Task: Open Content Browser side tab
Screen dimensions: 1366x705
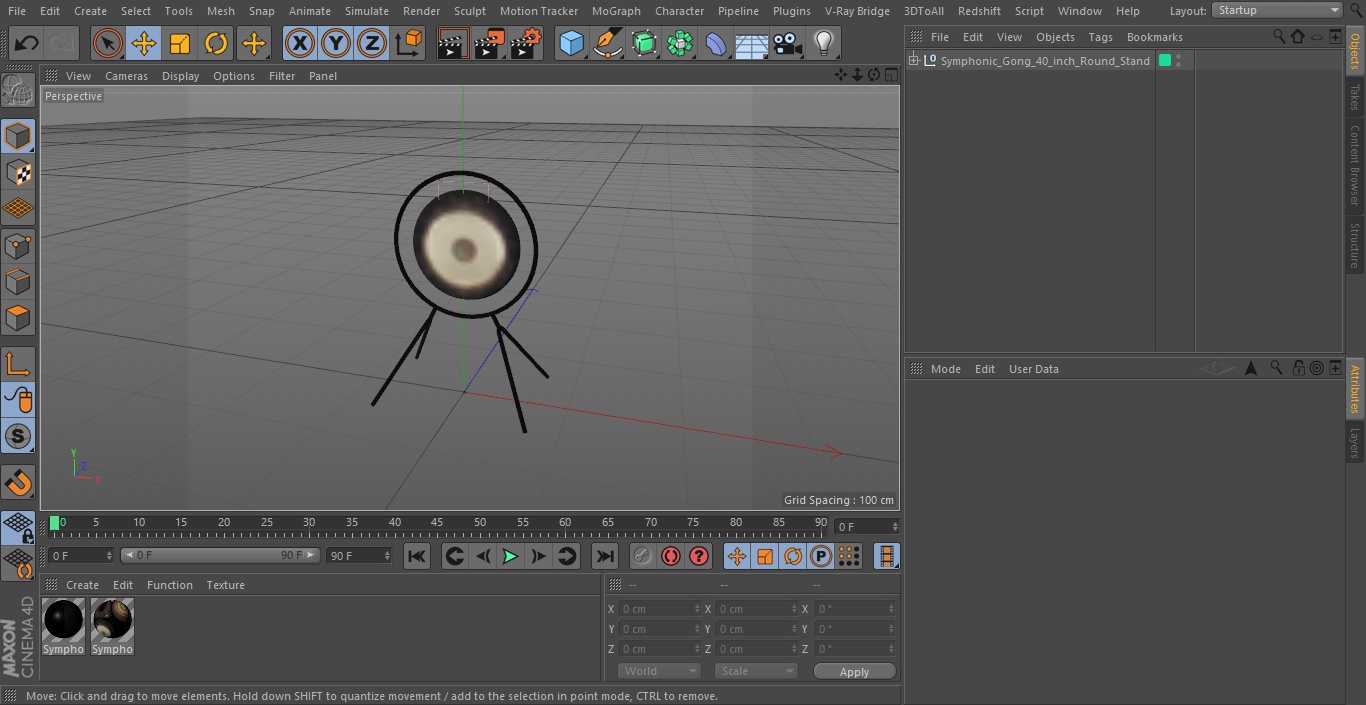Action: (x=1355, y=165)
